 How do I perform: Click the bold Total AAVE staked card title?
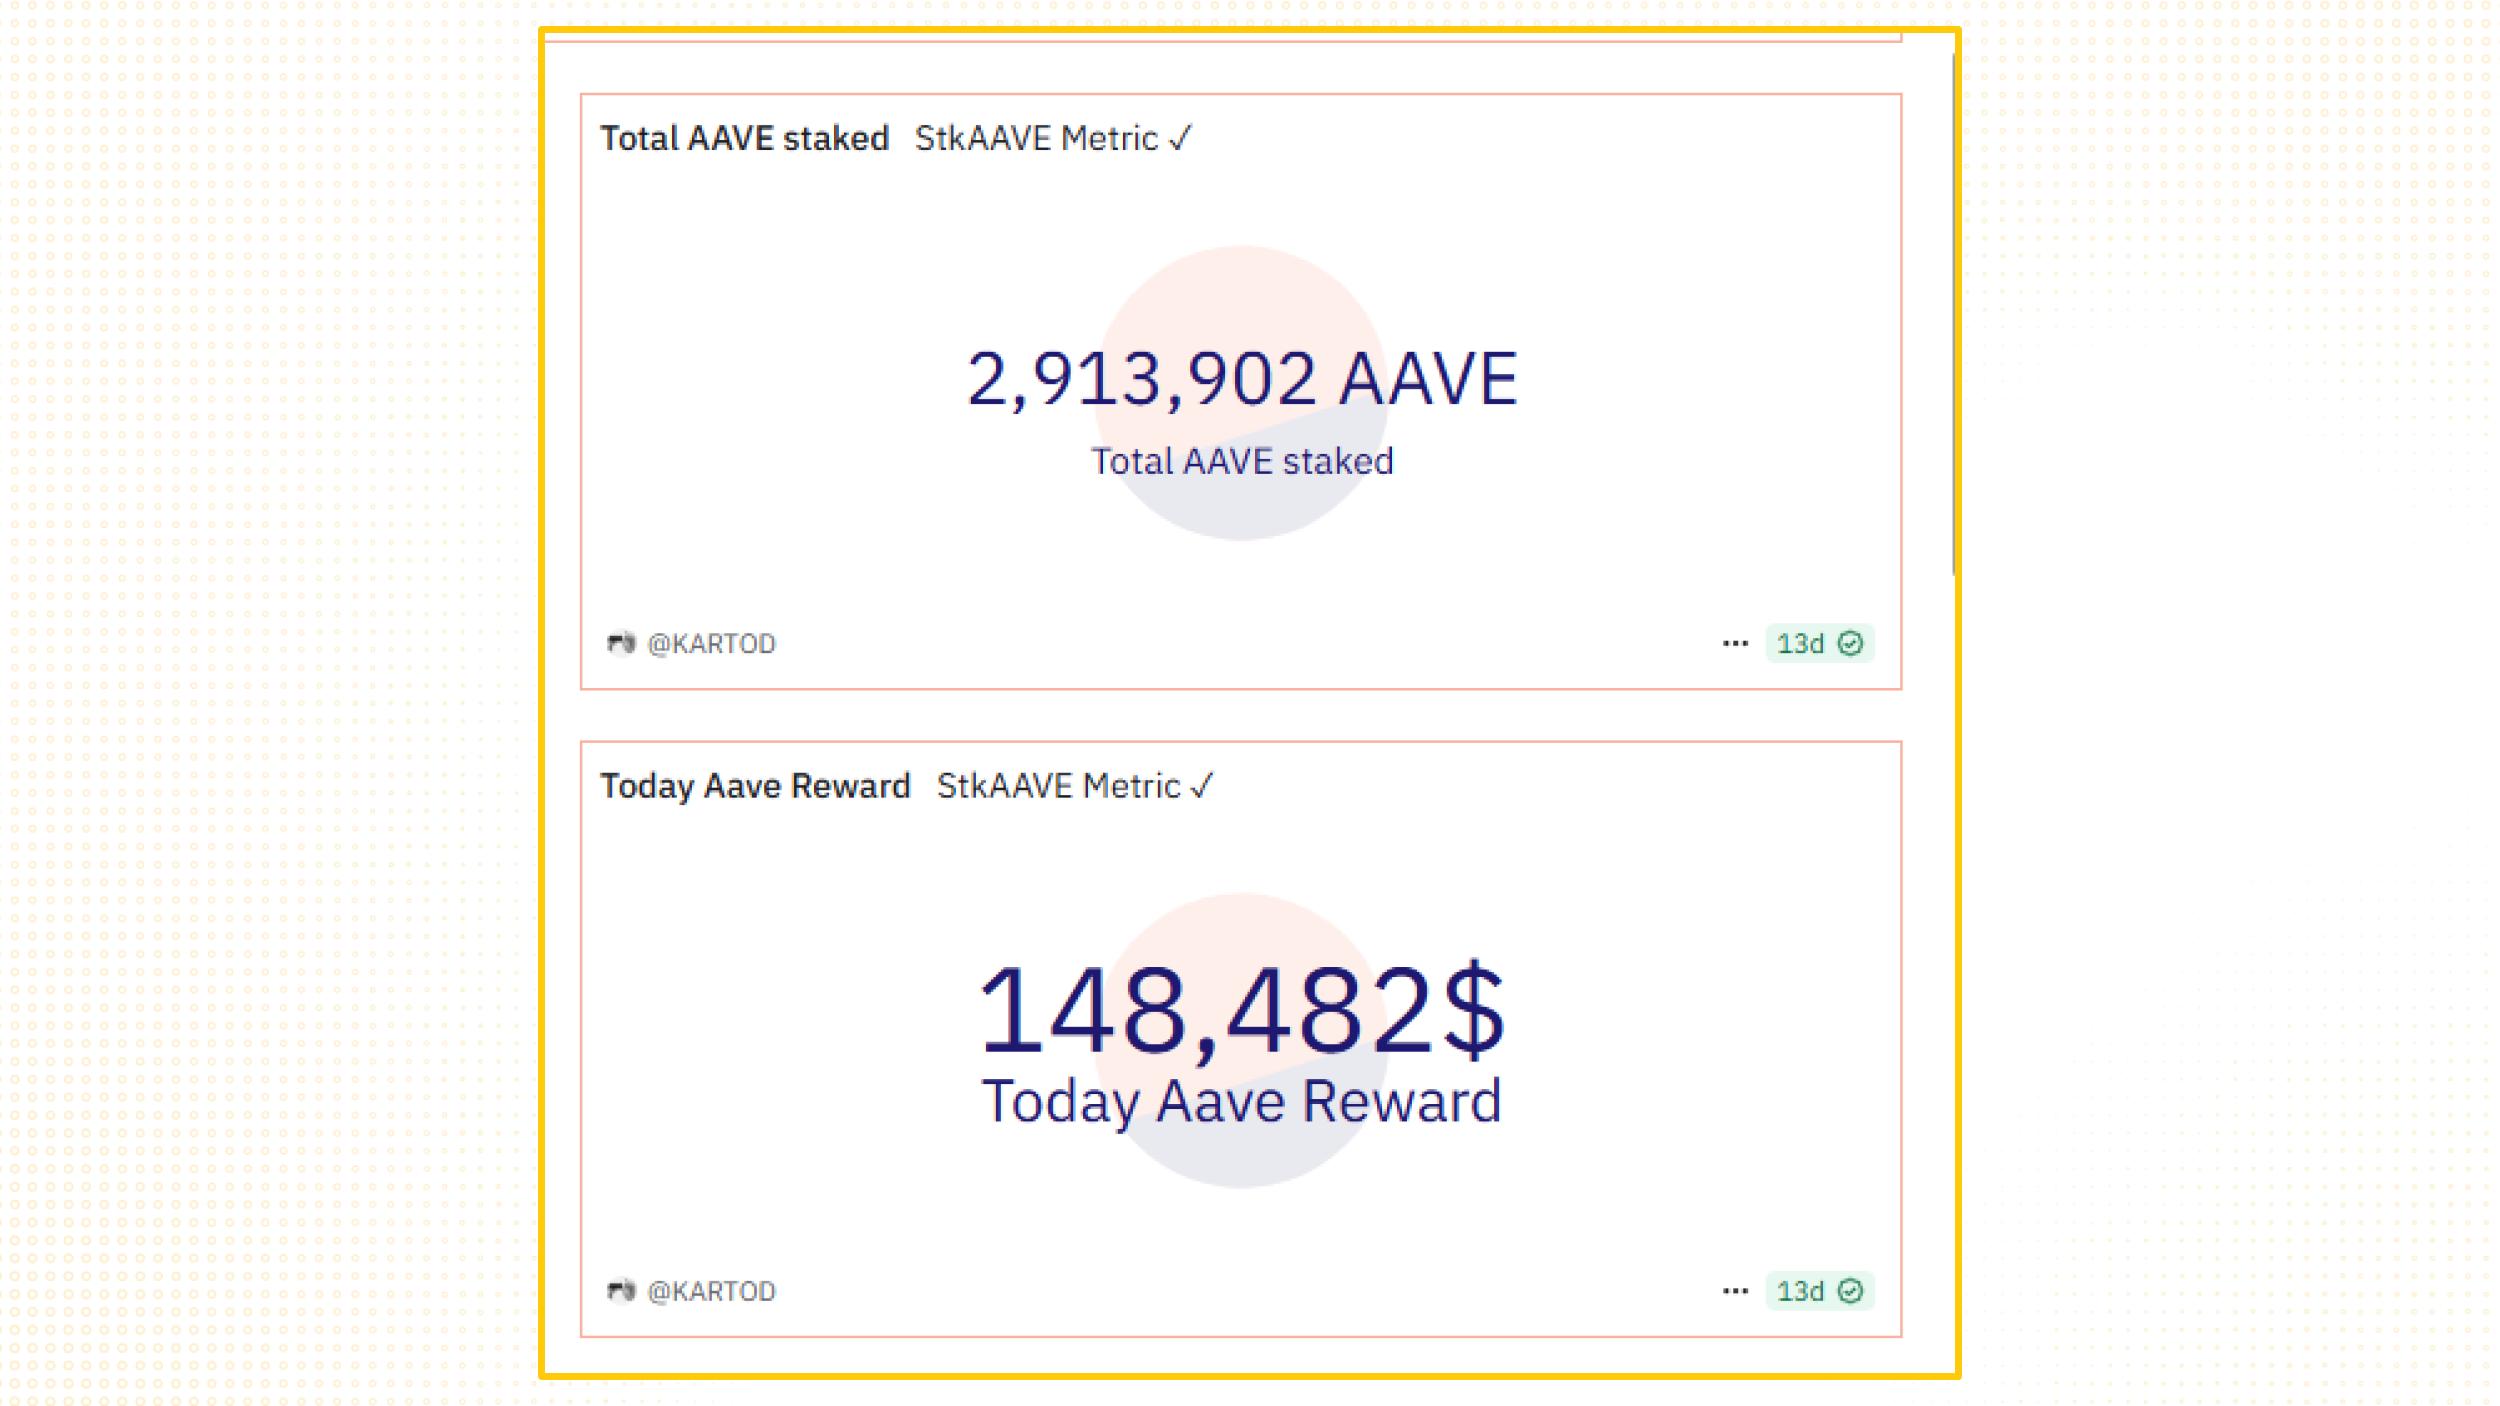click(x=744, y=138)
